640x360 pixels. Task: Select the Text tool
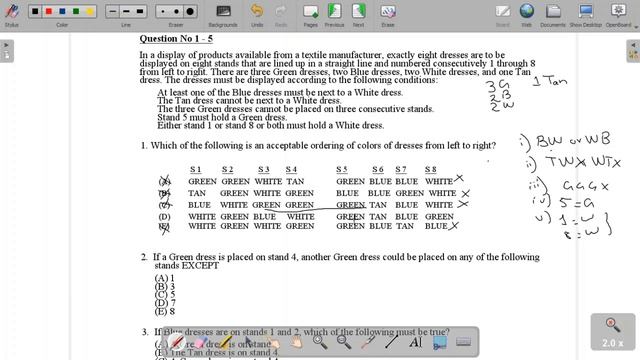point(416,342)
